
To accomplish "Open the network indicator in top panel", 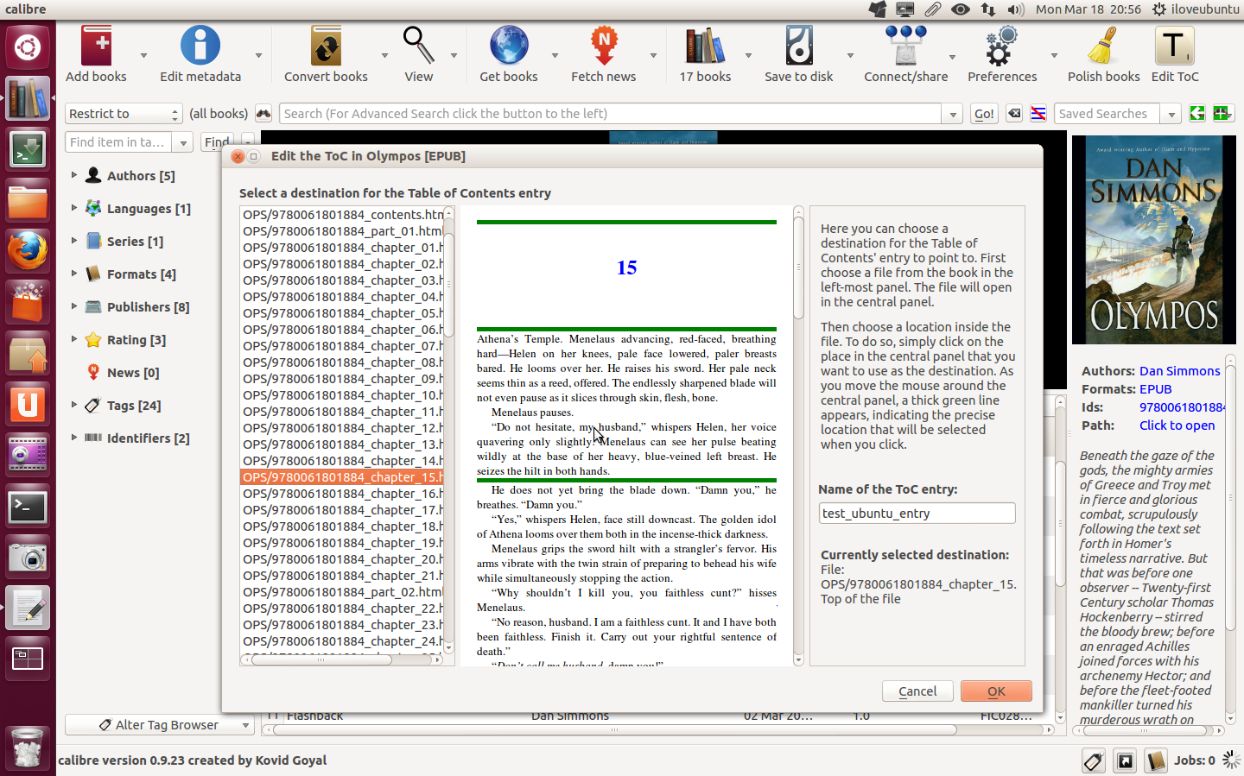I will (988, 9).
